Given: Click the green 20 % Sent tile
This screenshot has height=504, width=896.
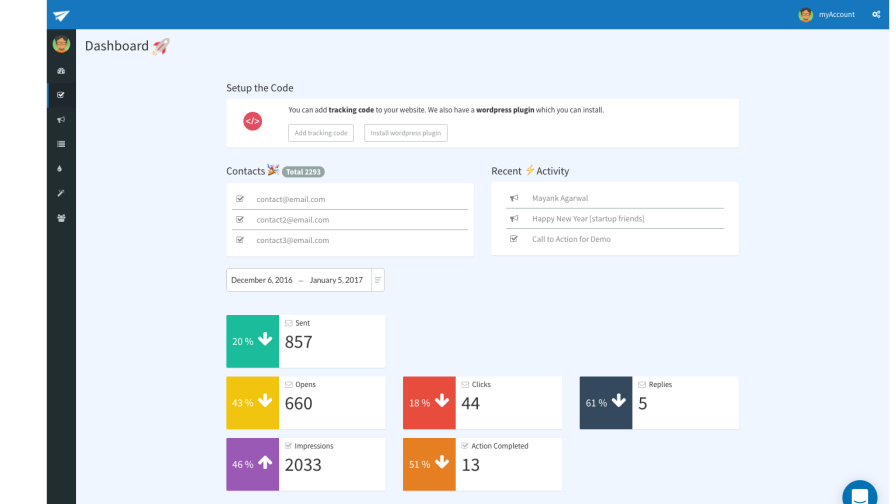Looking at the screenshot, I should 253,341.
